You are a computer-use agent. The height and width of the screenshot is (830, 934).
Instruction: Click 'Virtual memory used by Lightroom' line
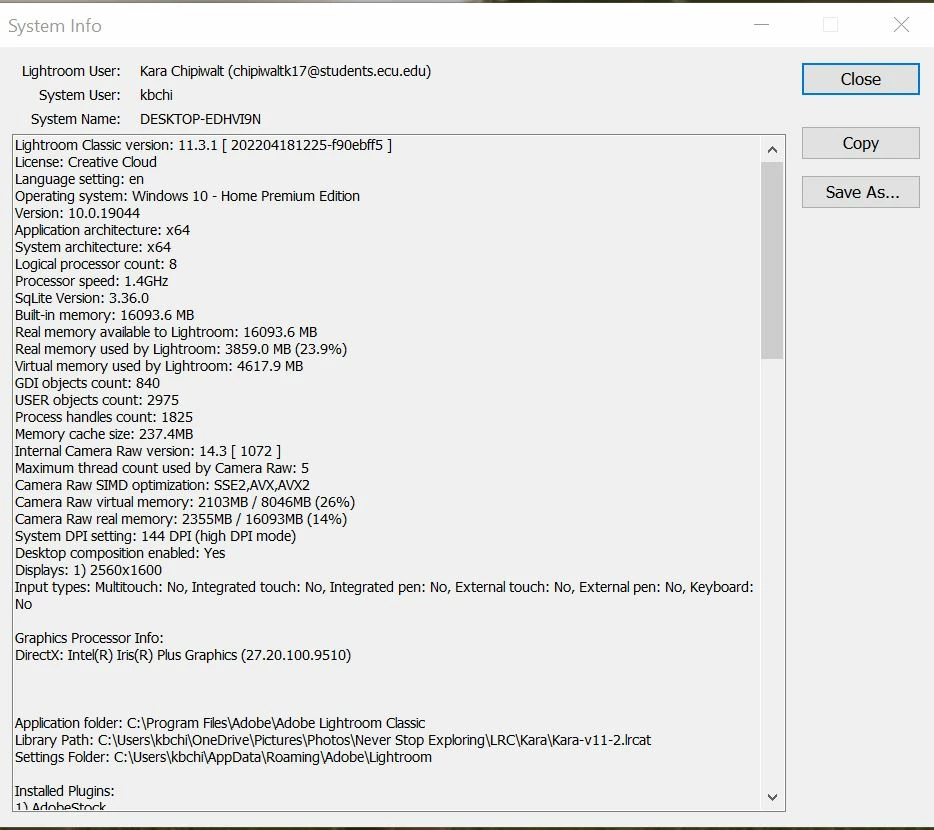tap(159, 366)
